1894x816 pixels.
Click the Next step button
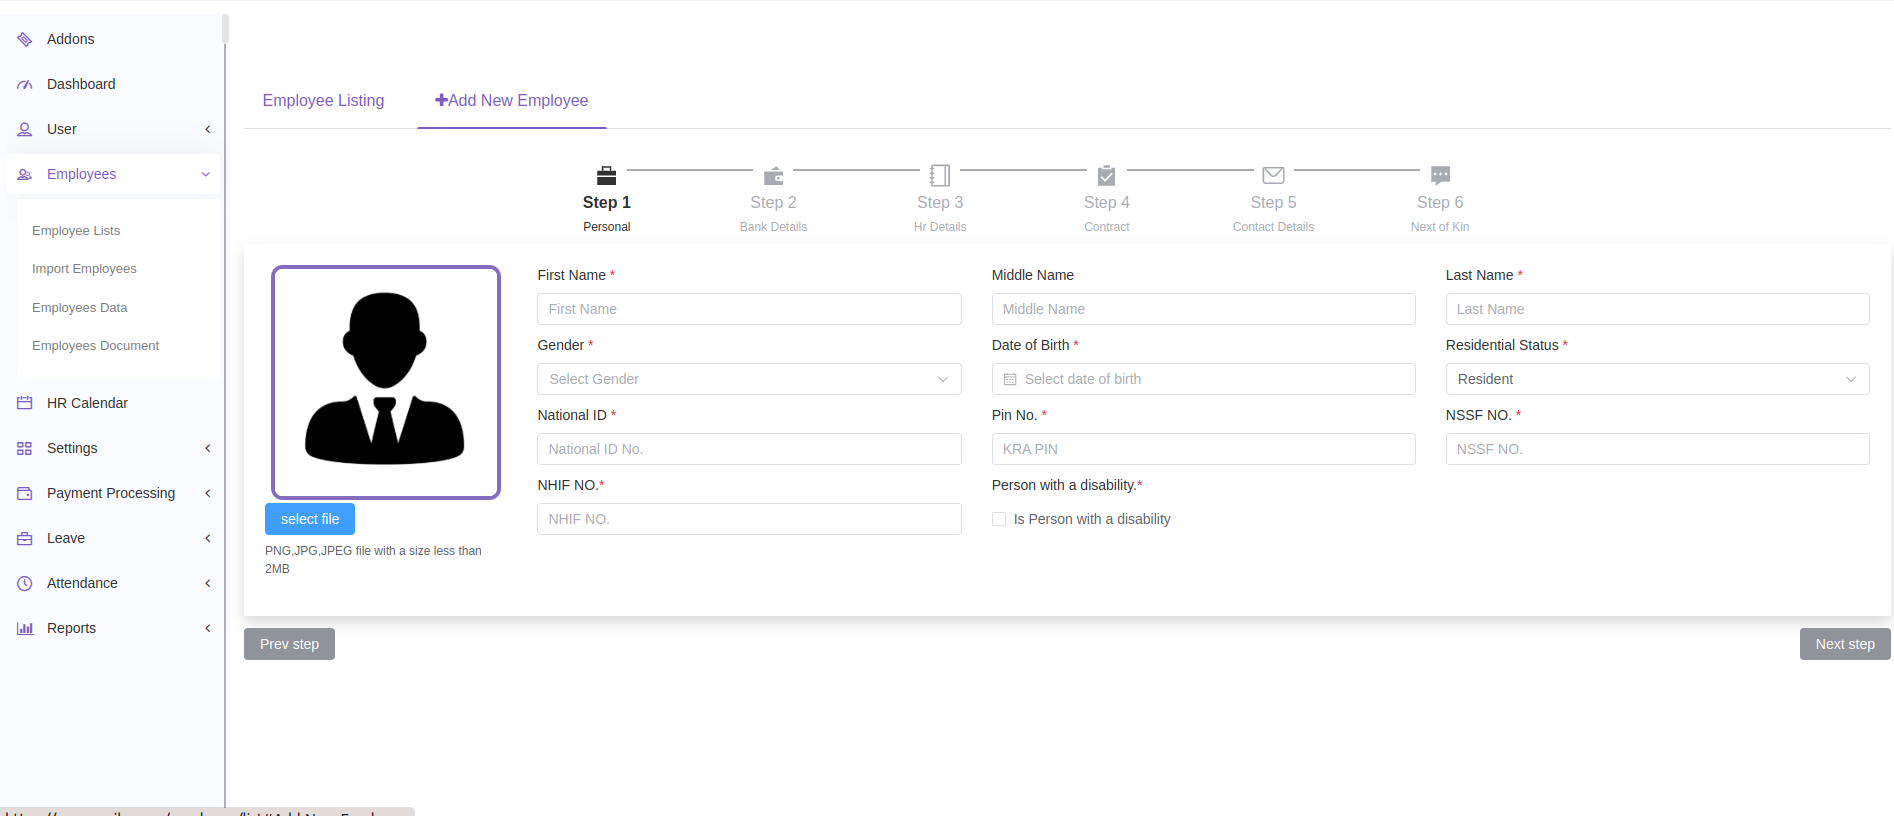[x=1844, y=644]
